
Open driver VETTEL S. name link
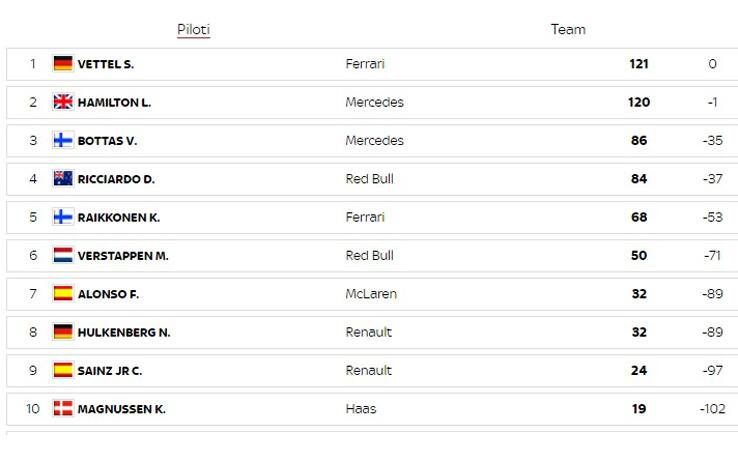(106, 64)
